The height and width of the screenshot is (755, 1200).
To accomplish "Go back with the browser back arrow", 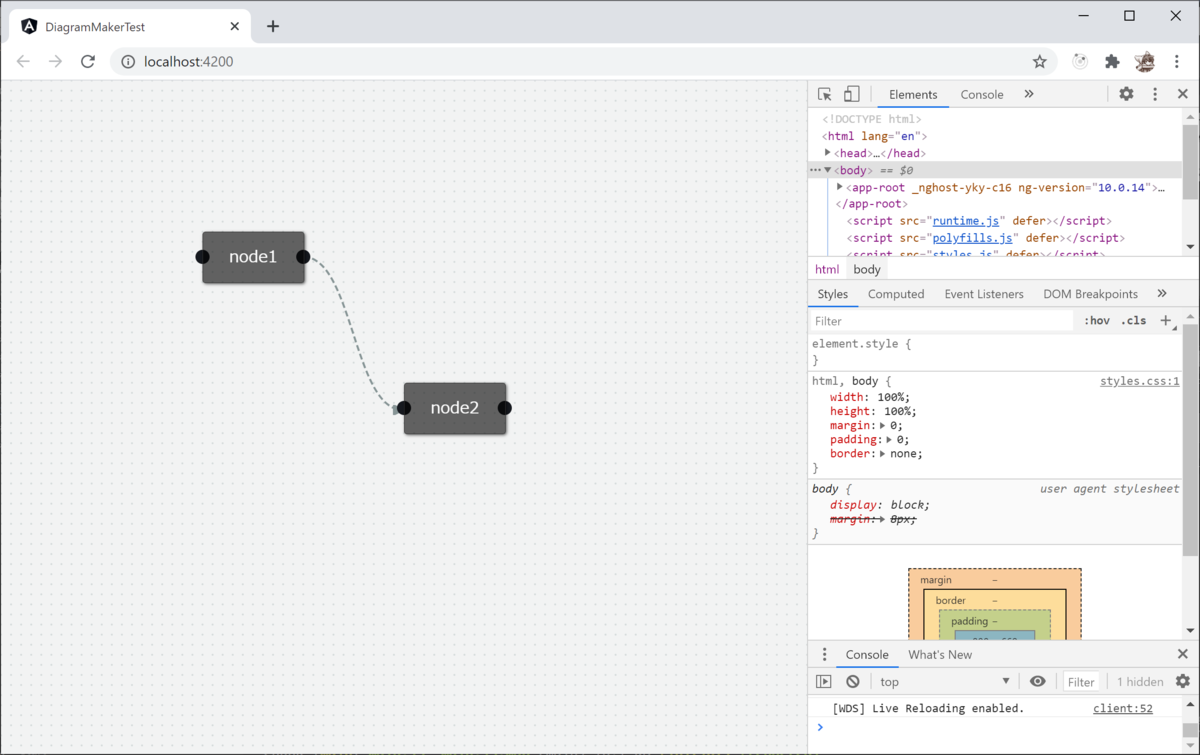I will point(23,61).
